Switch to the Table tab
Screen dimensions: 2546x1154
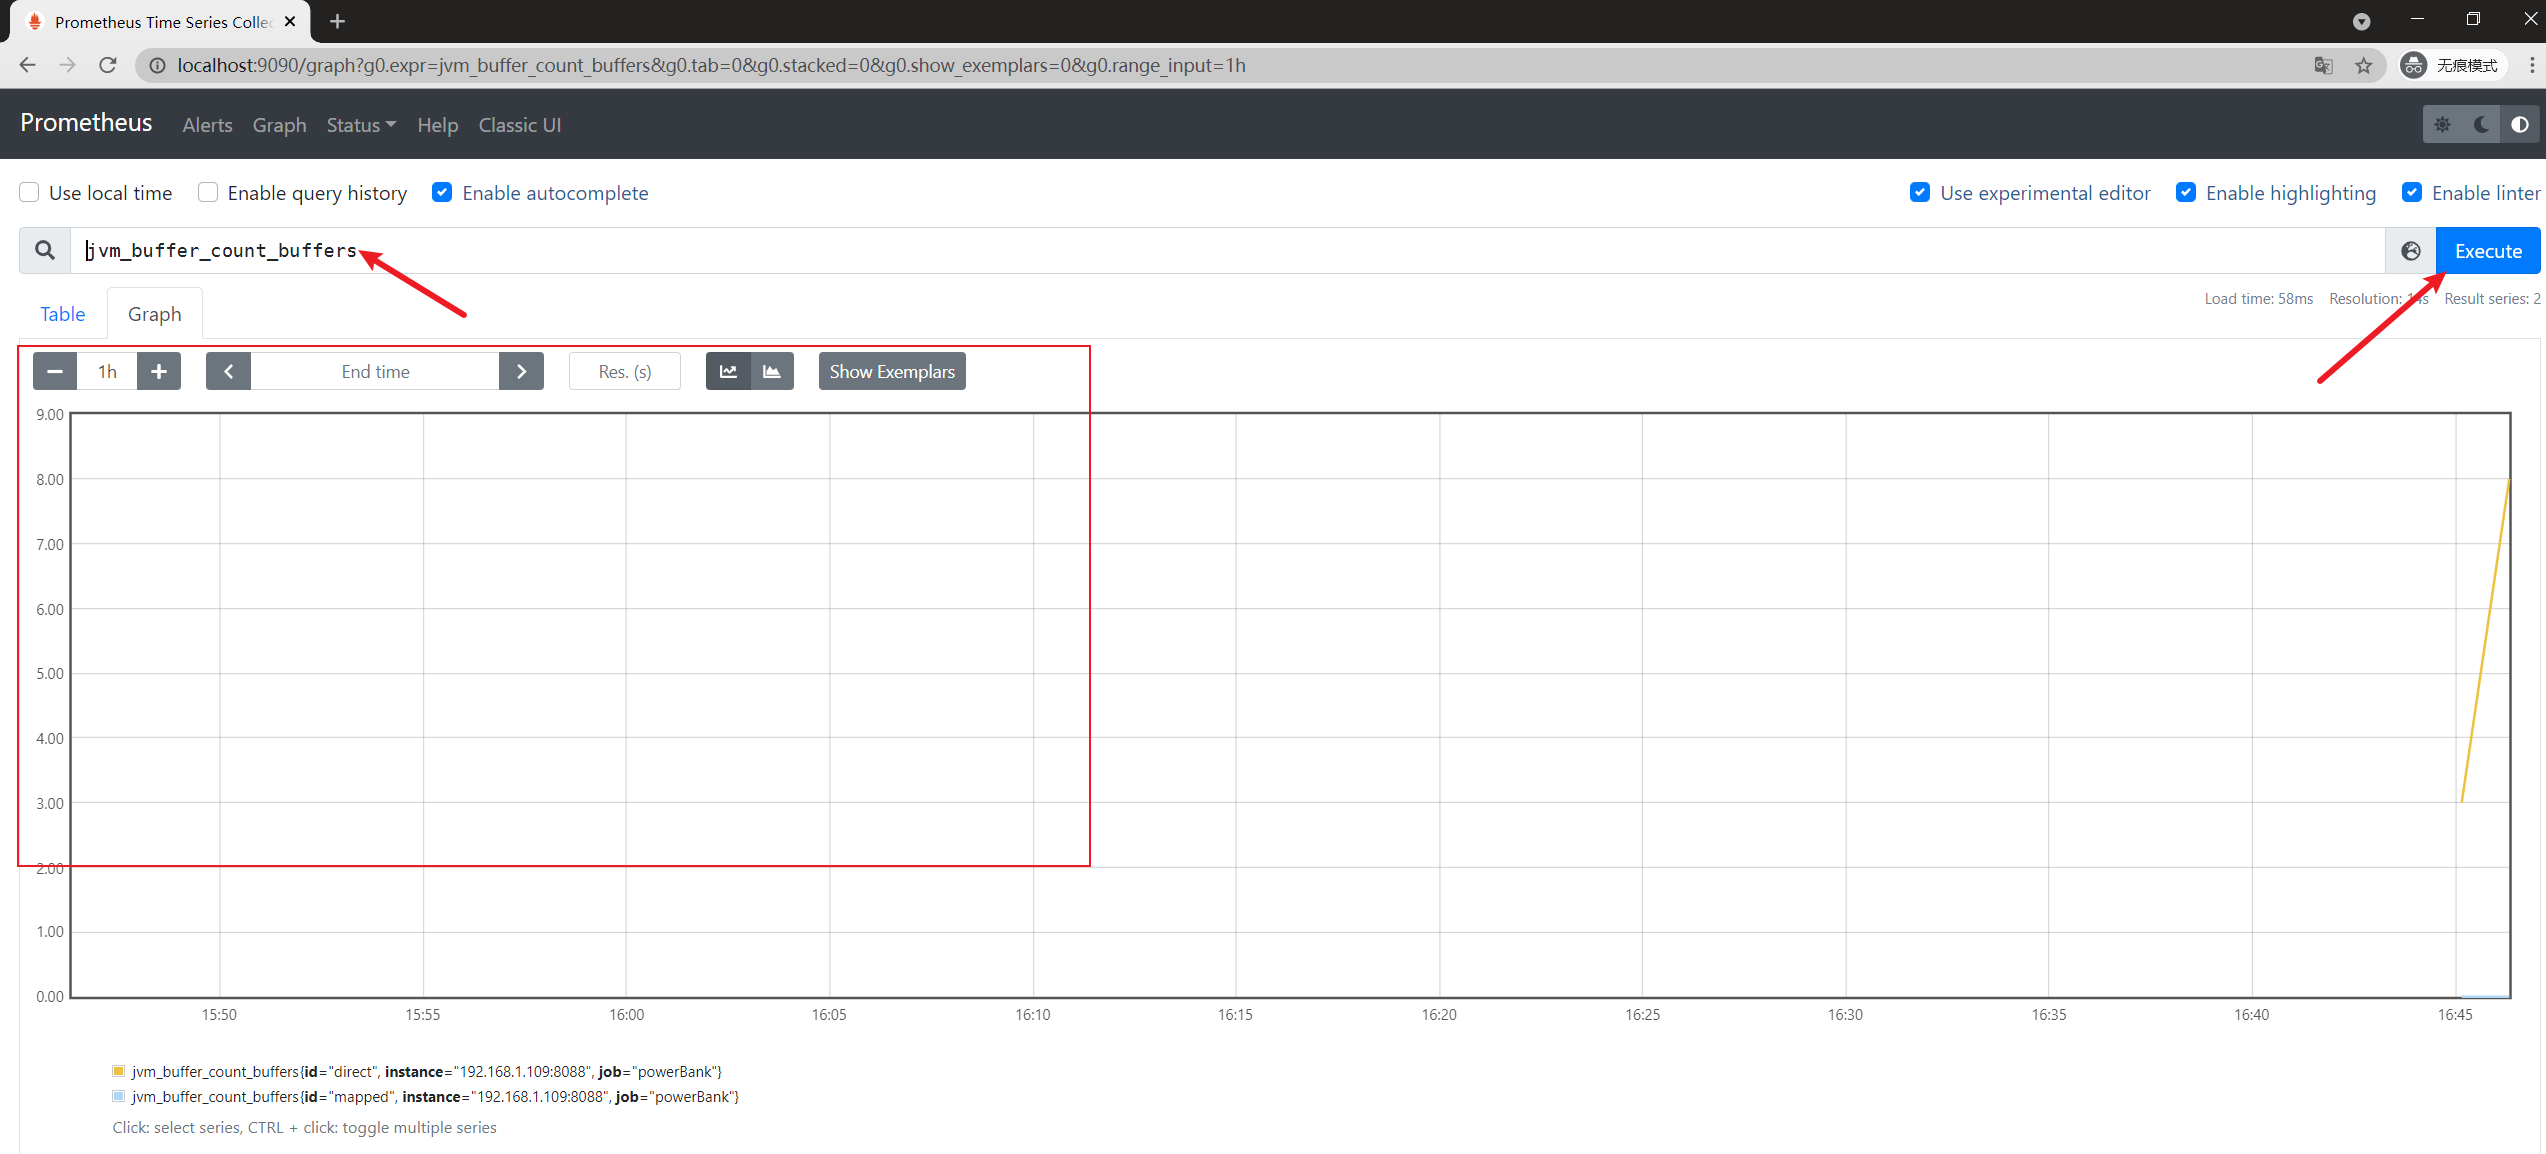[62, 313]
